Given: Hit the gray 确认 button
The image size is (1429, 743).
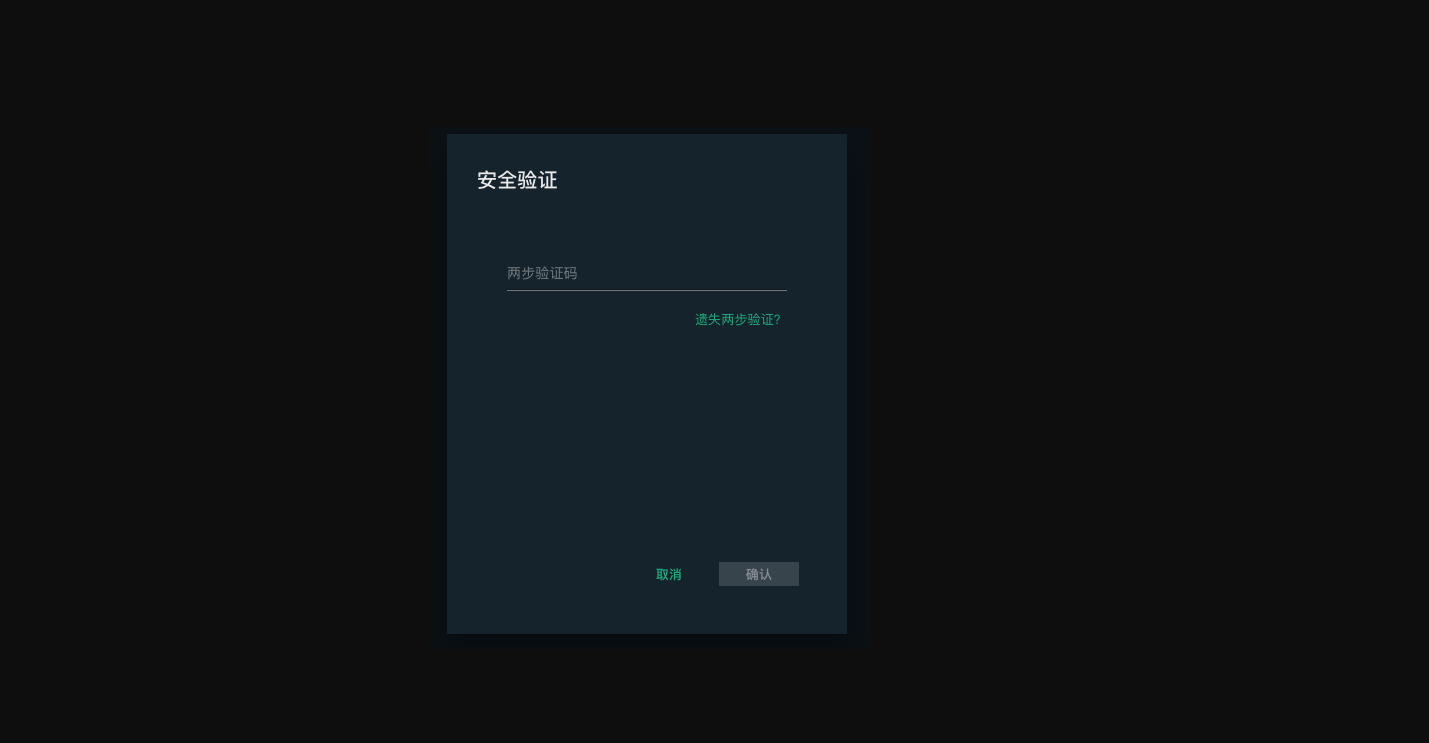Looking at the screenshot, I should click(x=759, y=574).
